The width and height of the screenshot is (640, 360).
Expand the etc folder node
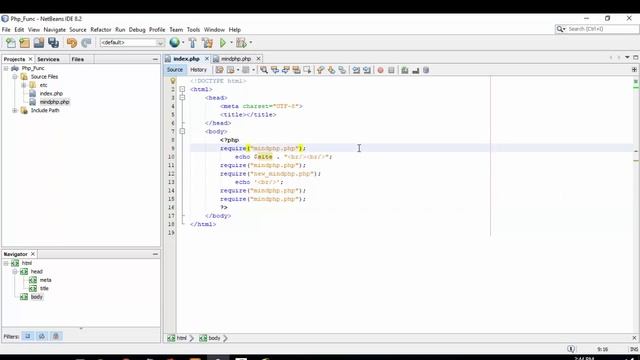tap(24, 85)
